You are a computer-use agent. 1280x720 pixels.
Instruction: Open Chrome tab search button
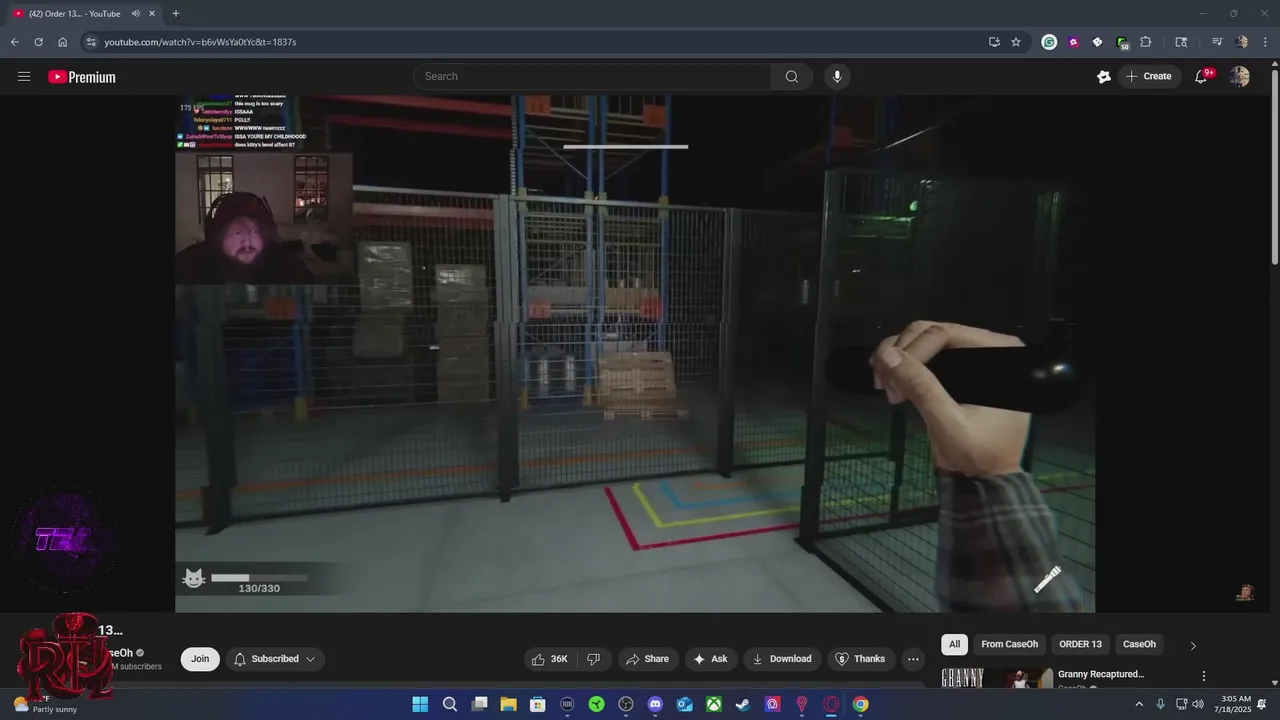pyautogui.click(x=1181, y=42)
